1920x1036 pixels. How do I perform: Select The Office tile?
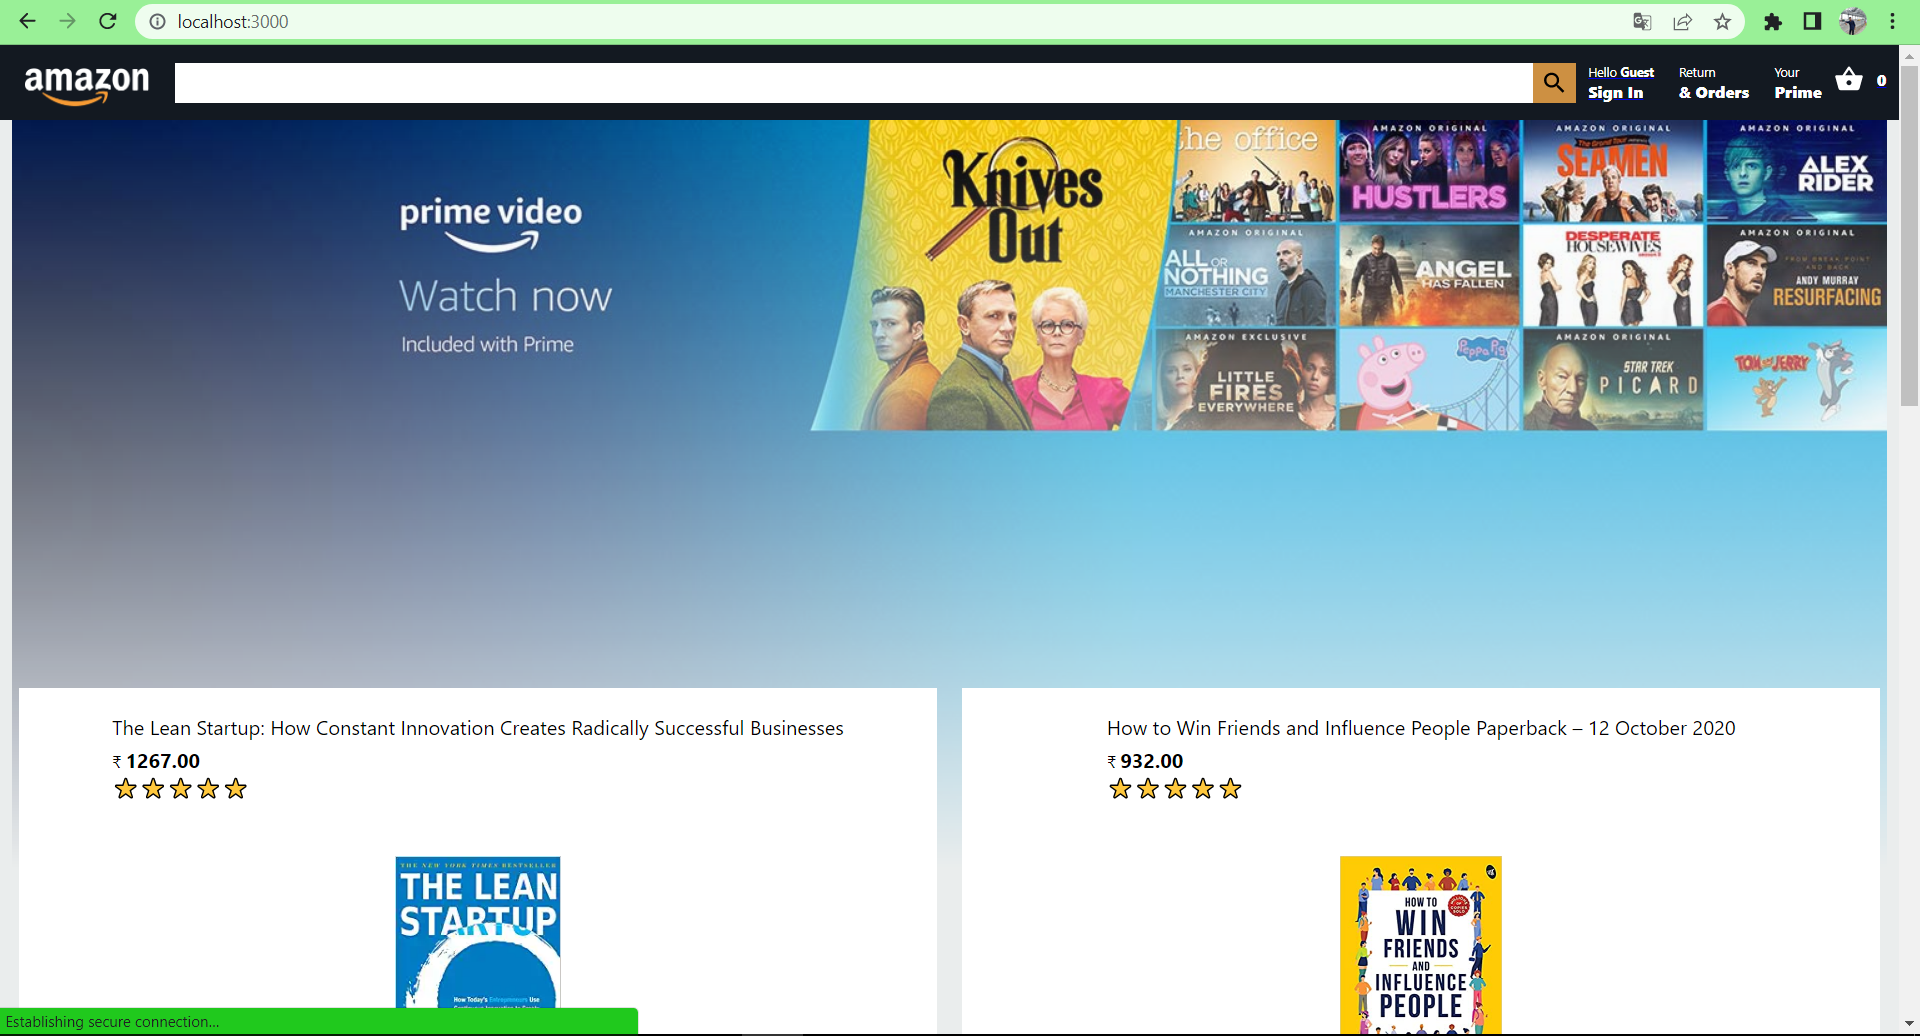1254,171
